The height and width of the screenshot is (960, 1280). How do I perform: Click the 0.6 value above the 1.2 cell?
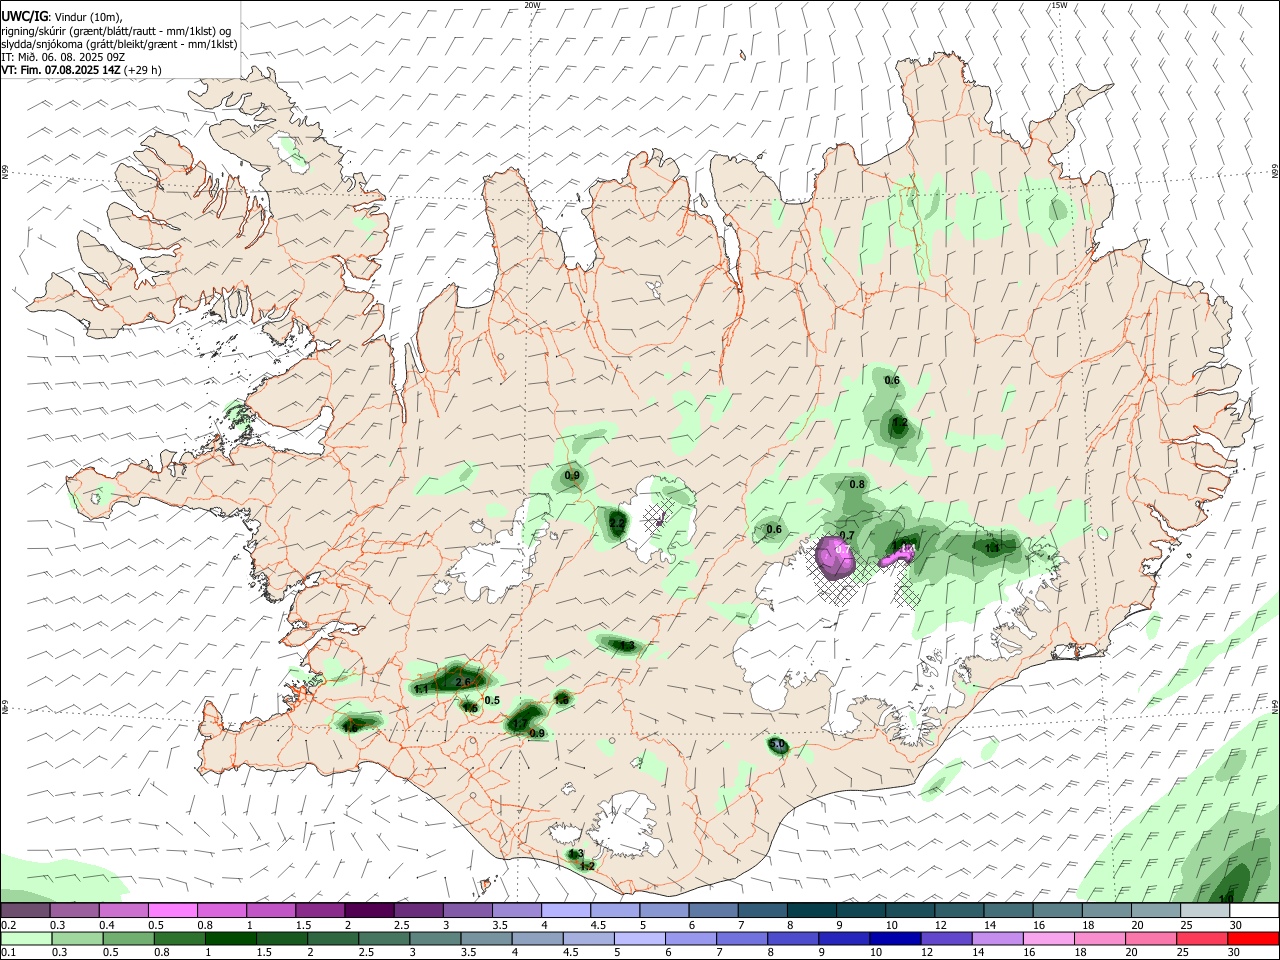coord(892,380)
